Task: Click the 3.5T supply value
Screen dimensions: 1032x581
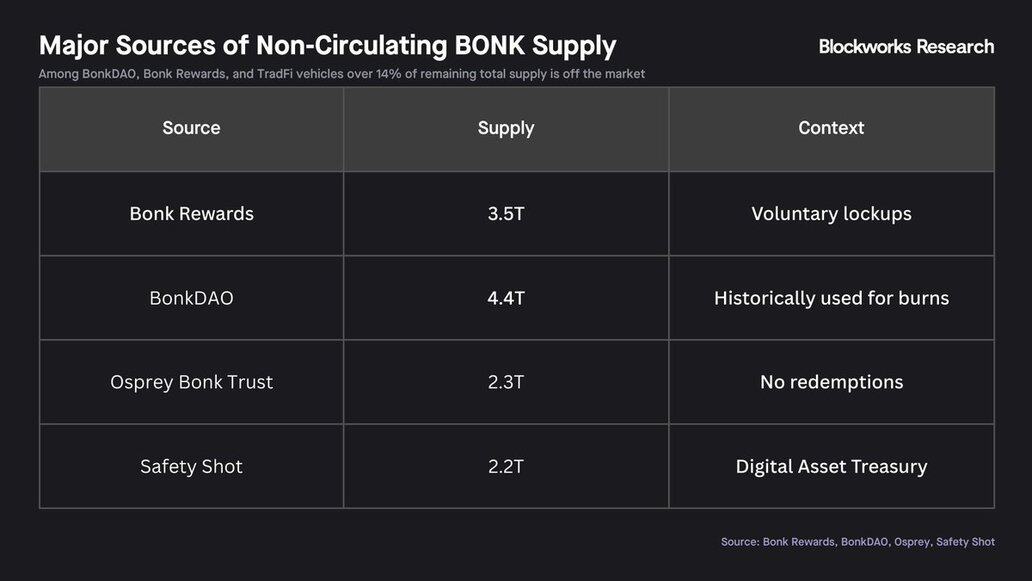Action: (x=506, y=214)
